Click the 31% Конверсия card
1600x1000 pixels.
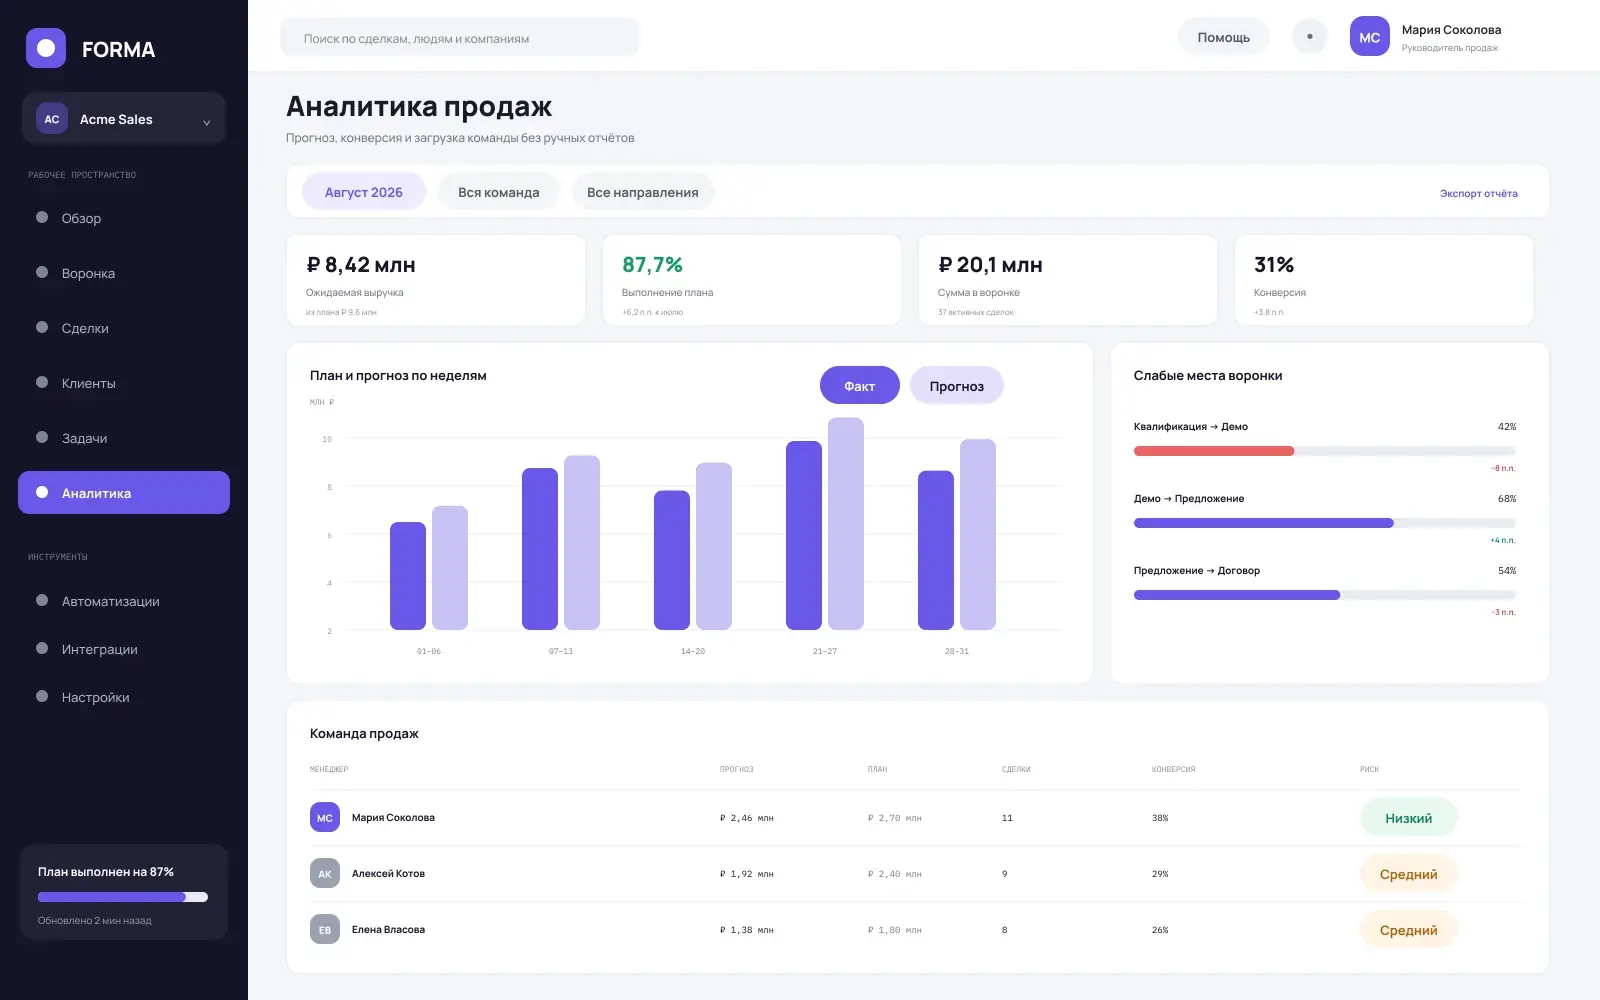[1384, 280]
